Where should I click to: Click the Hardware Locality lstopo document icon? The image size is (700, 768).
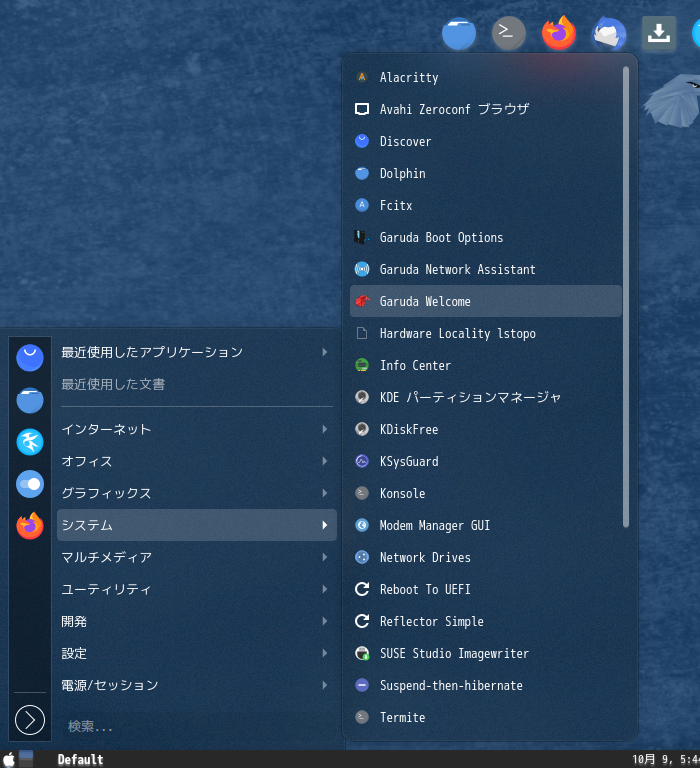click(362, 334)
